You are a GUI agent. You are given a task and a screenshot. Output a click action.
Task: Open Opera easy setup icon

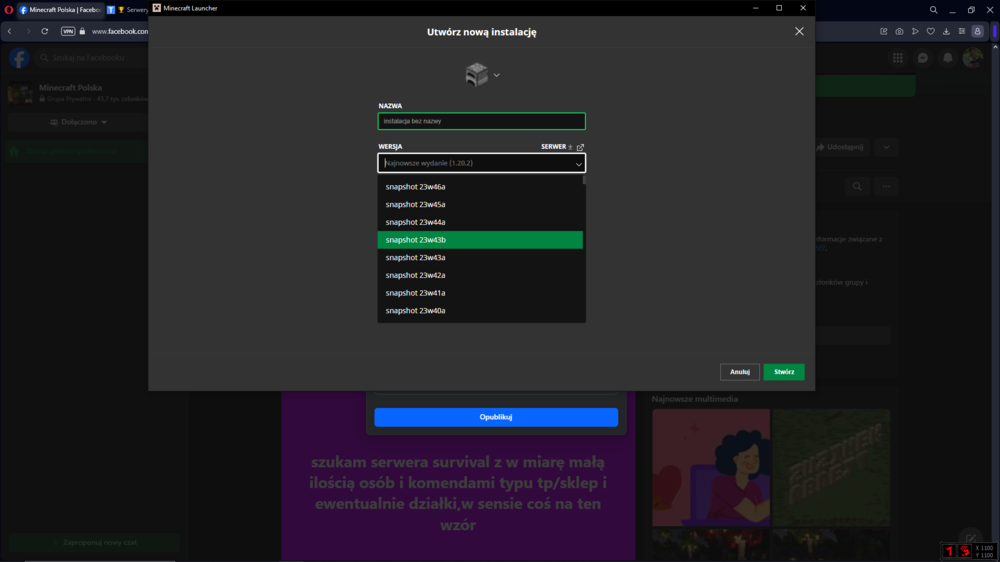point(962,31)
